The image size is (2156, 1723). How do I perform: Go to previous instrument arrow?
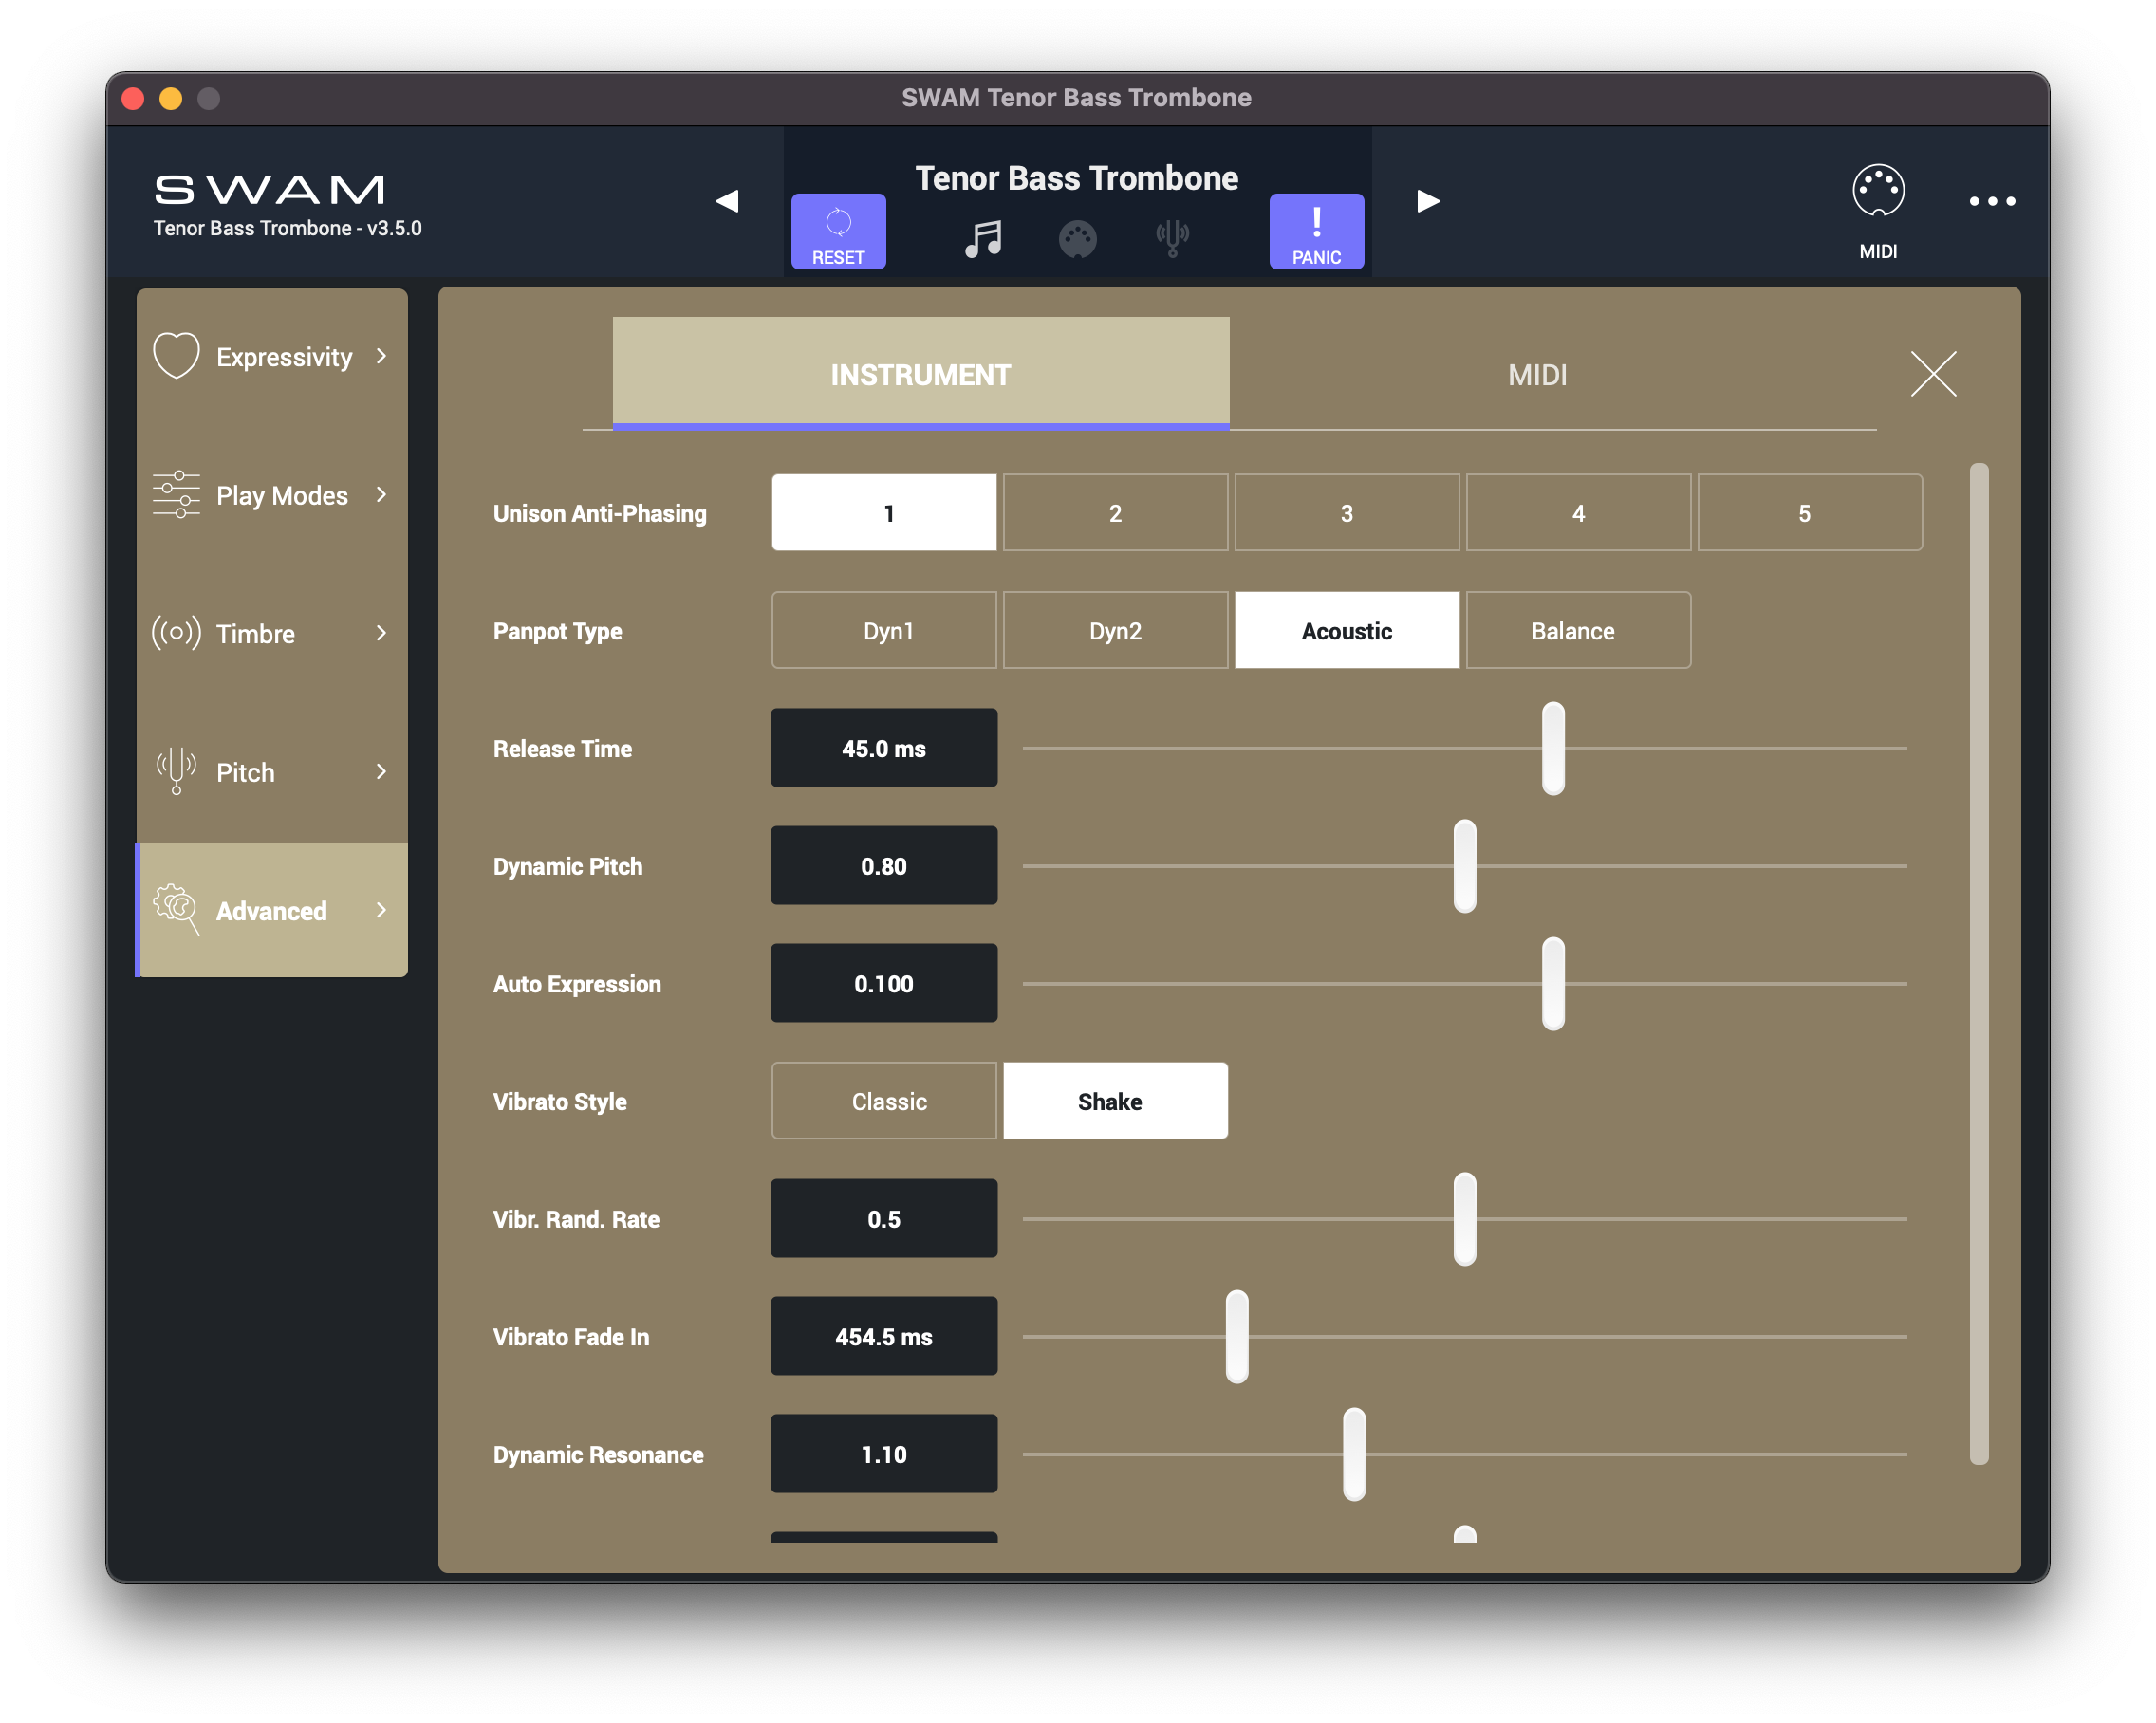point(727,201)
